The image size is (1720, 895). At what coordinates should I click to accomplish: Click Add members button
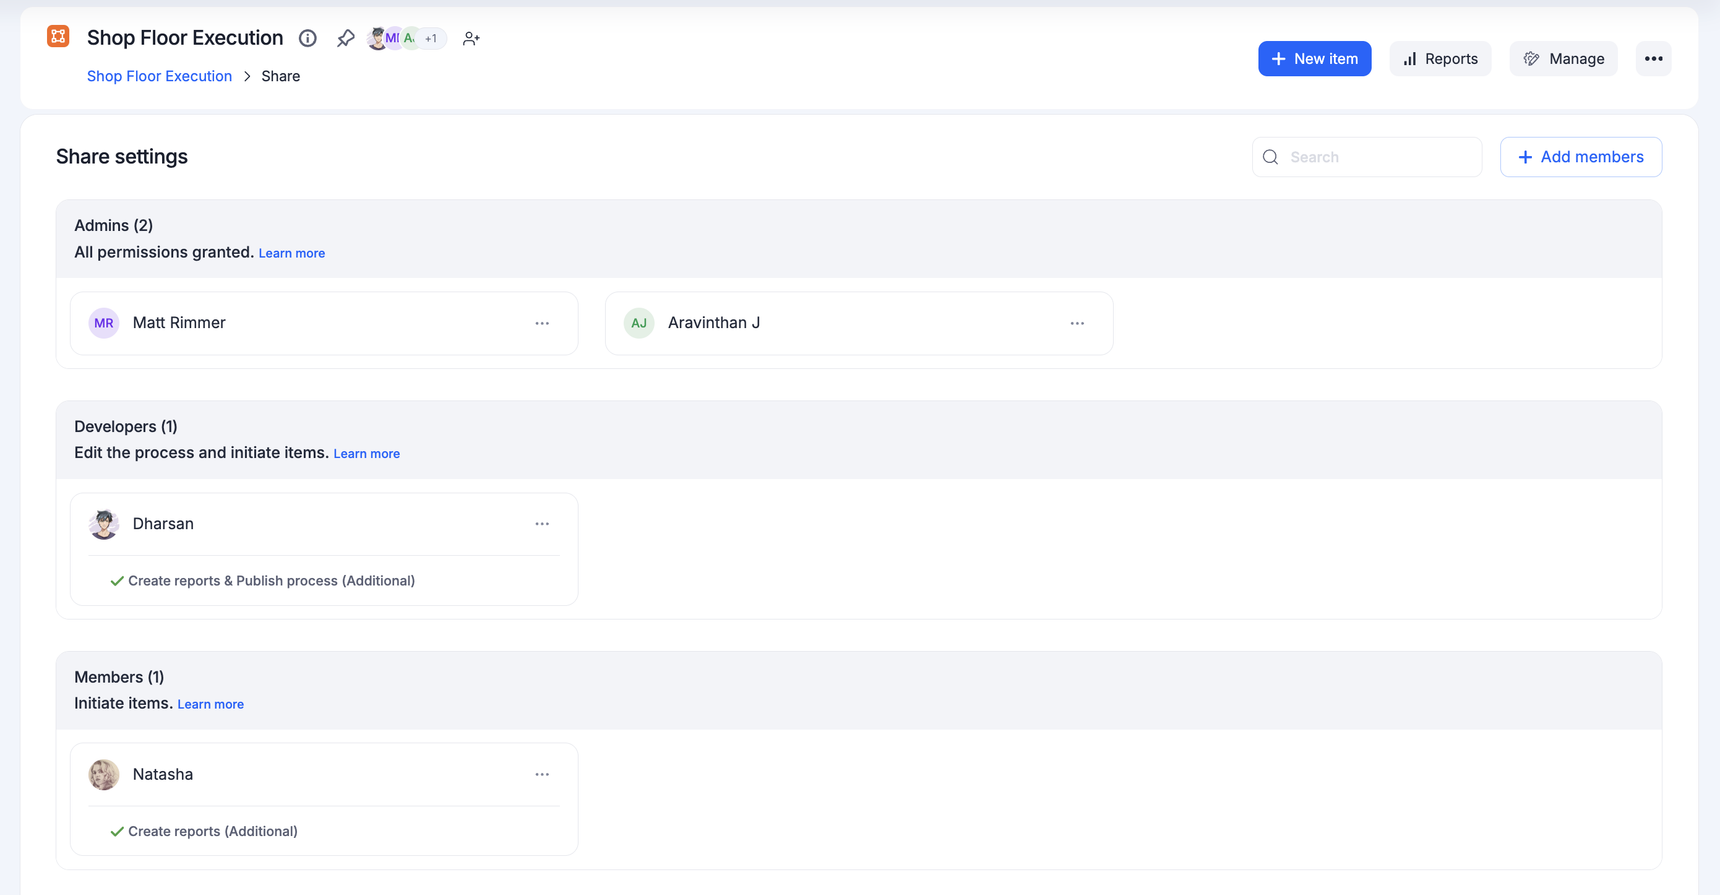tap(1580, 157)
